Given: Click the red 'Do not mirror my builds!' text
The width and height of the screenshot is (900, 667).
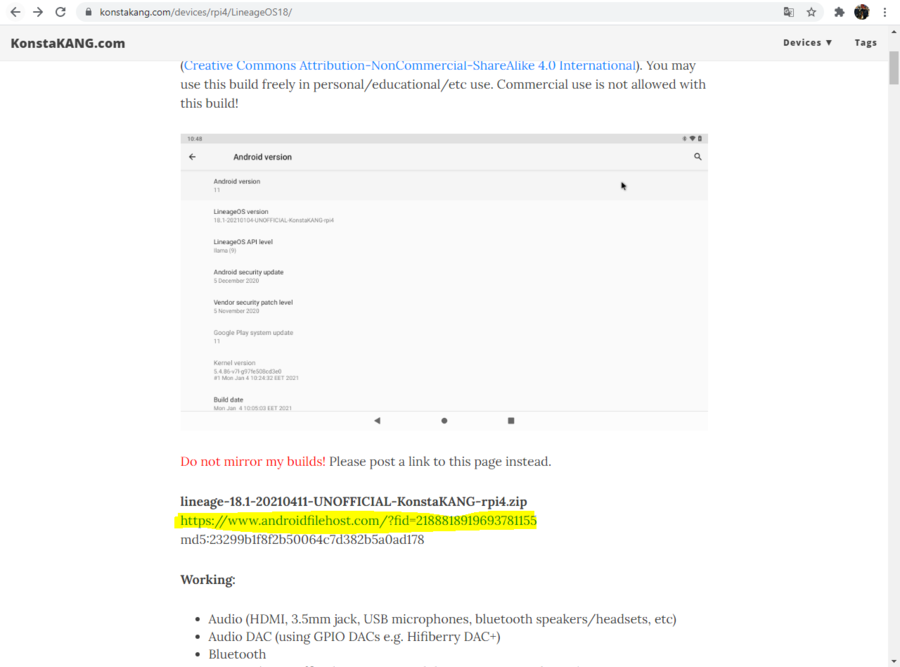Looking at the screenshot, I should [x=253, y=462].
